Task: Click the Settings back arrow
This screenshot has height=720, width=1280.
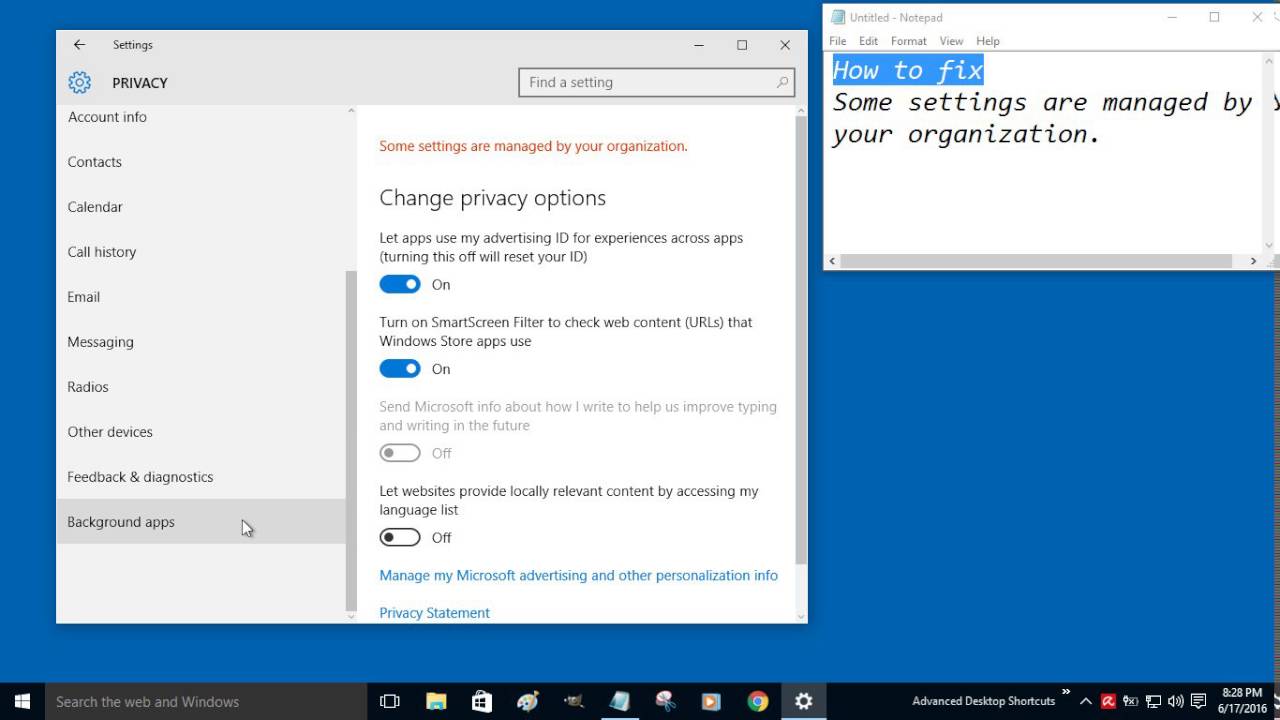Action: 79,45
